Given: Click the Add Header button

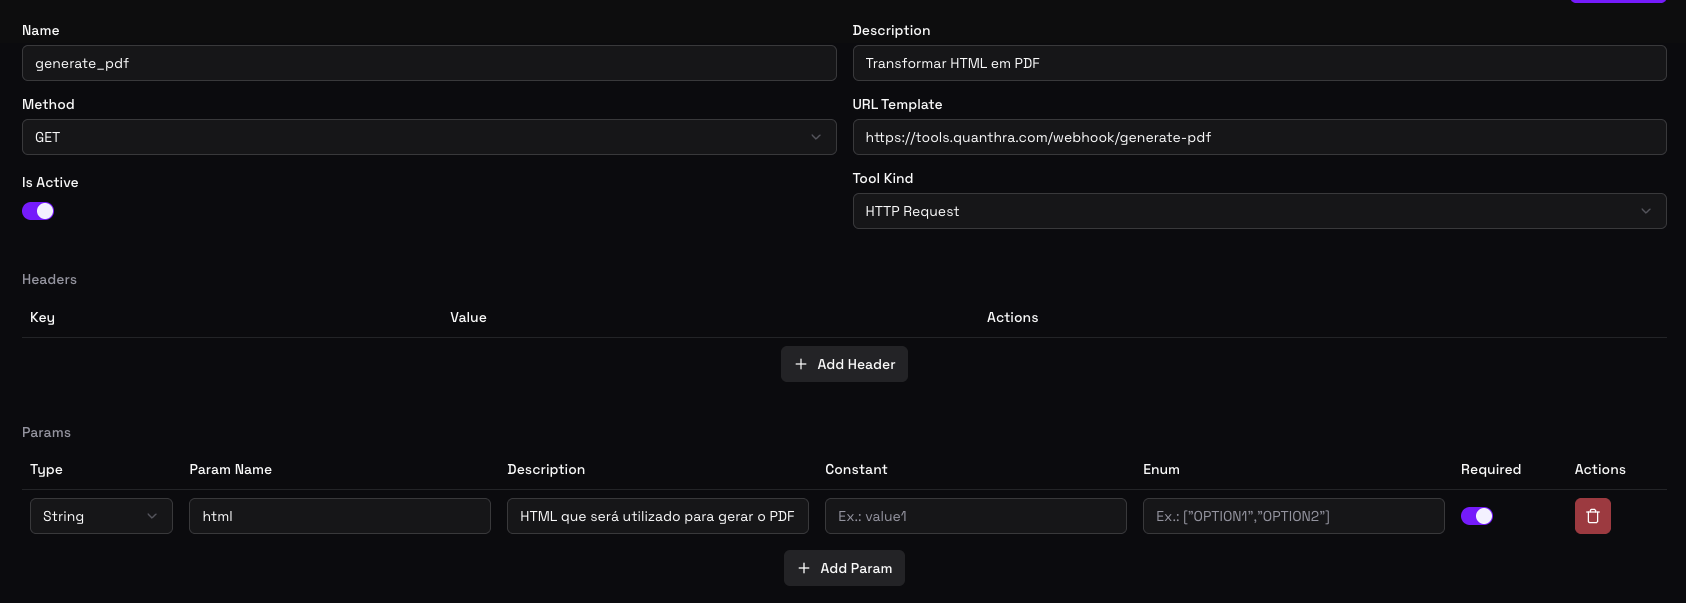Looking at the screenshot, I should coord(844,364).
